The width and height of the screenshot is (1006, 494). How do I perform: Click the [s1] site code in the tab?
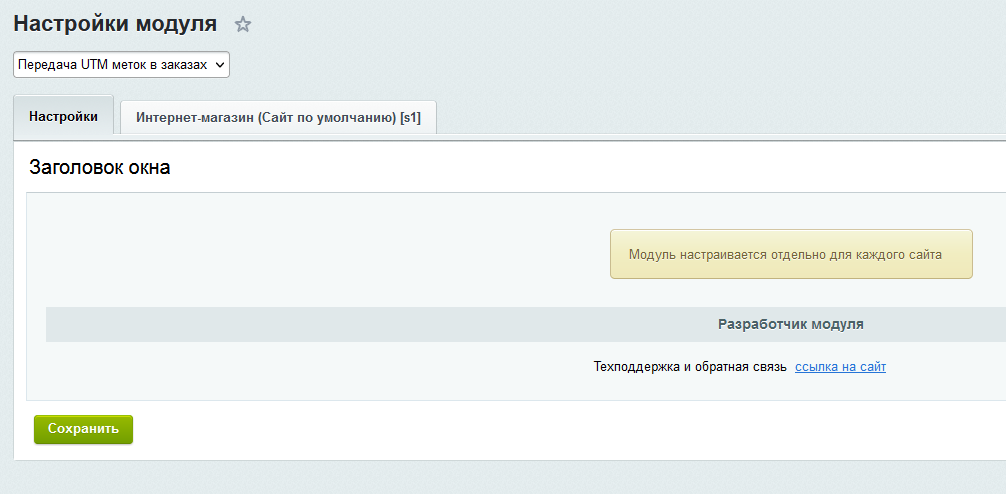[x=410, y=118]
